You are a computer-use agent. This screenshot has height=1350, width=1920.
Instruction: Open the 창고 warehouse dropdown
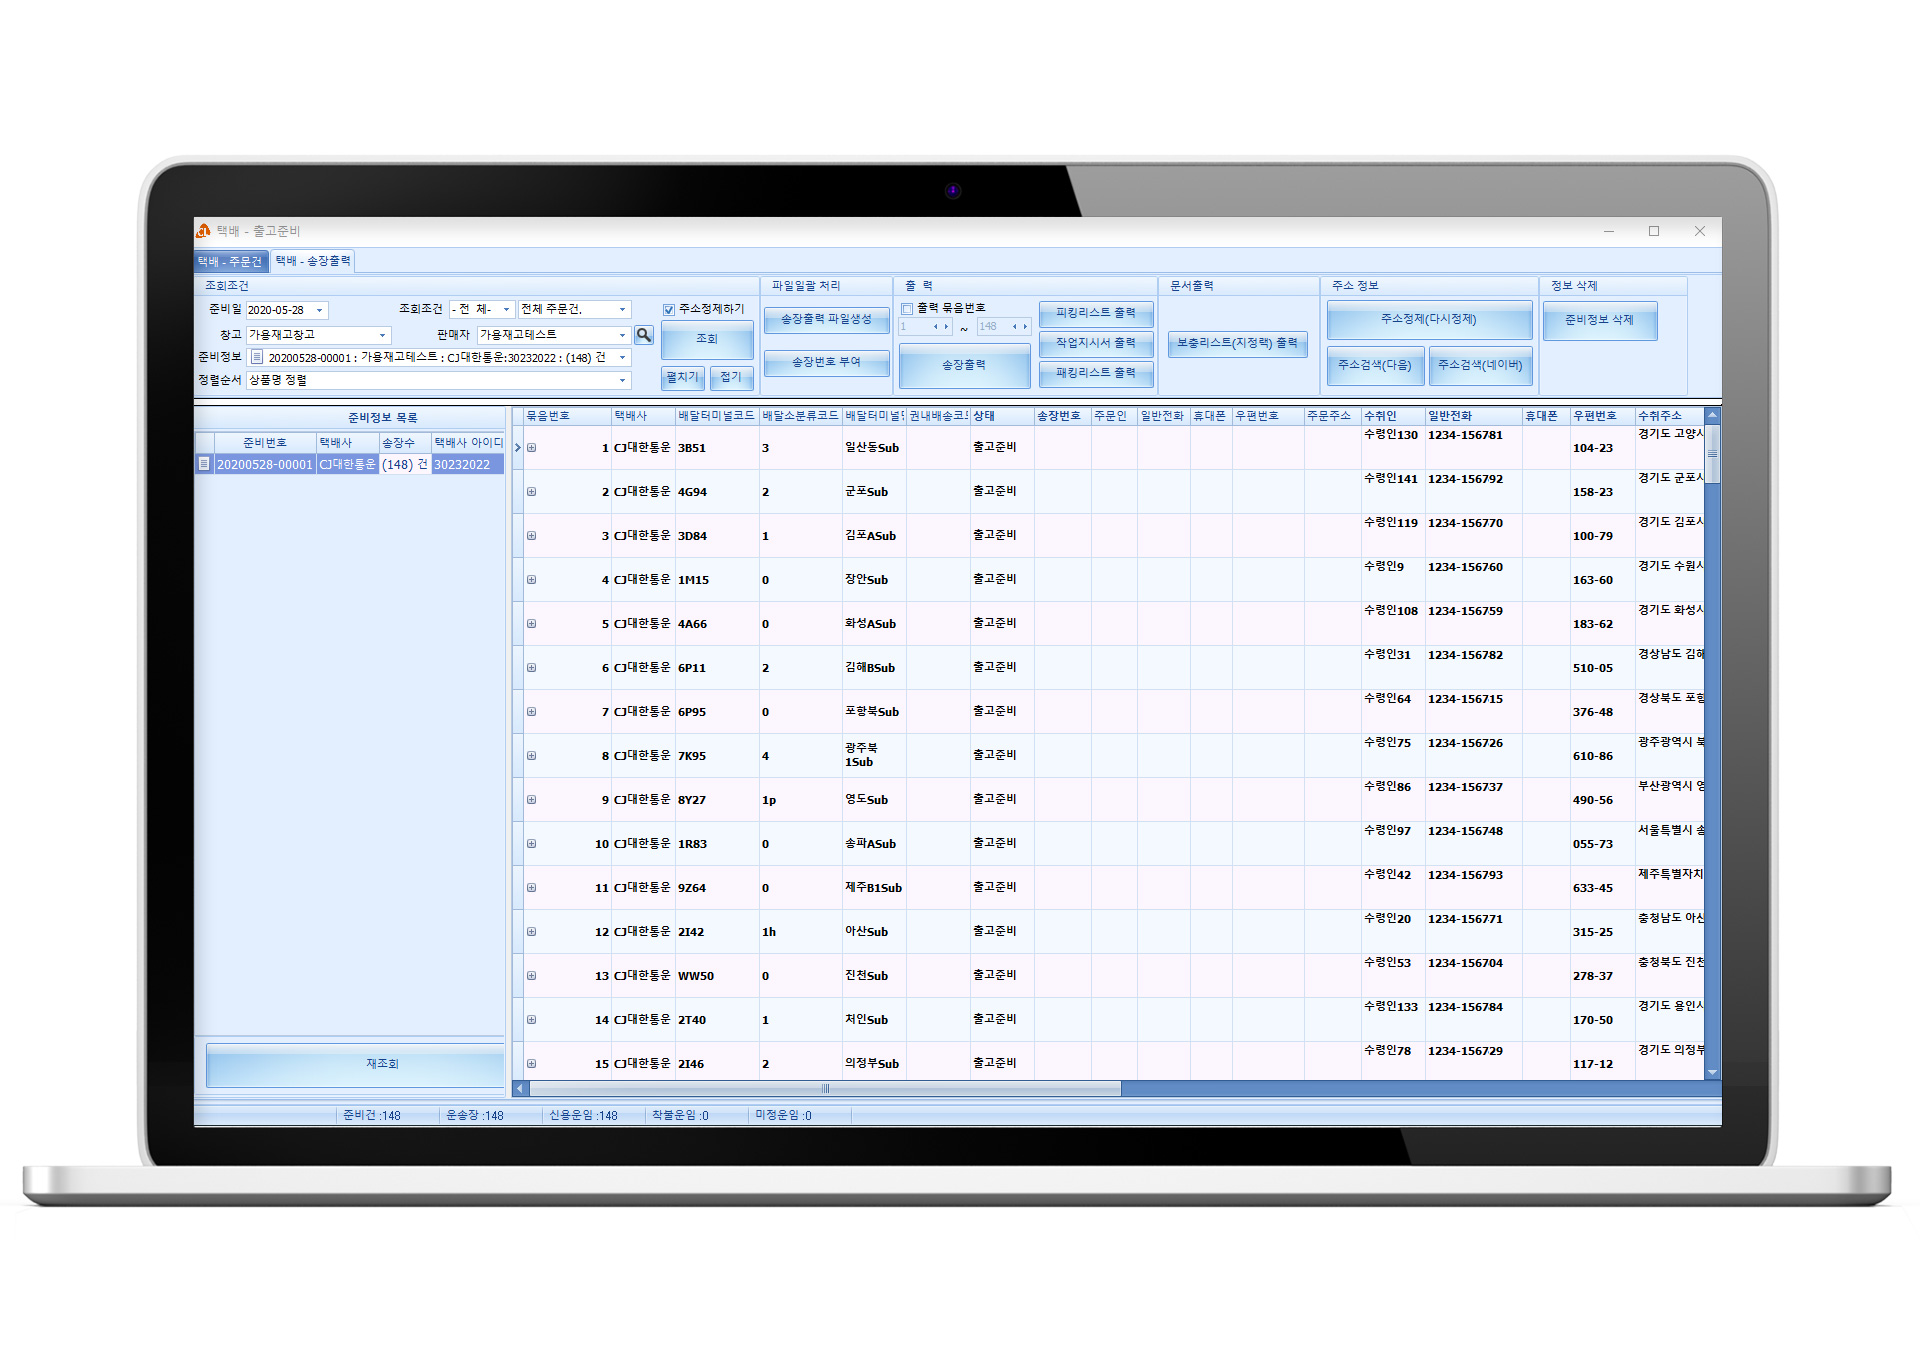(x=382, y=335)
